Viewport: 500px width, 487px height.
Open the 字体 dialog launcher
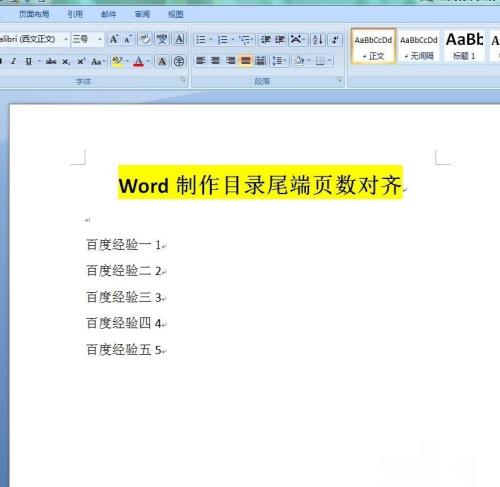(x=182, y=80)
